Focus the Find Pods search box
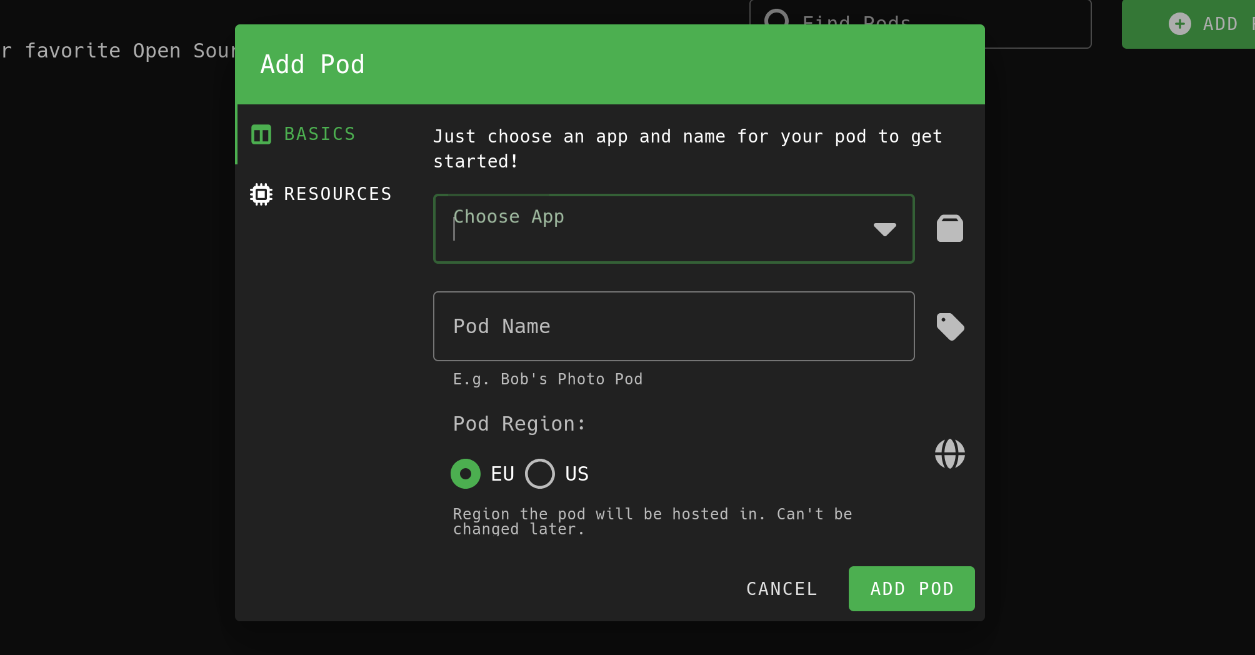The image size is (1255, 655). 930,21
